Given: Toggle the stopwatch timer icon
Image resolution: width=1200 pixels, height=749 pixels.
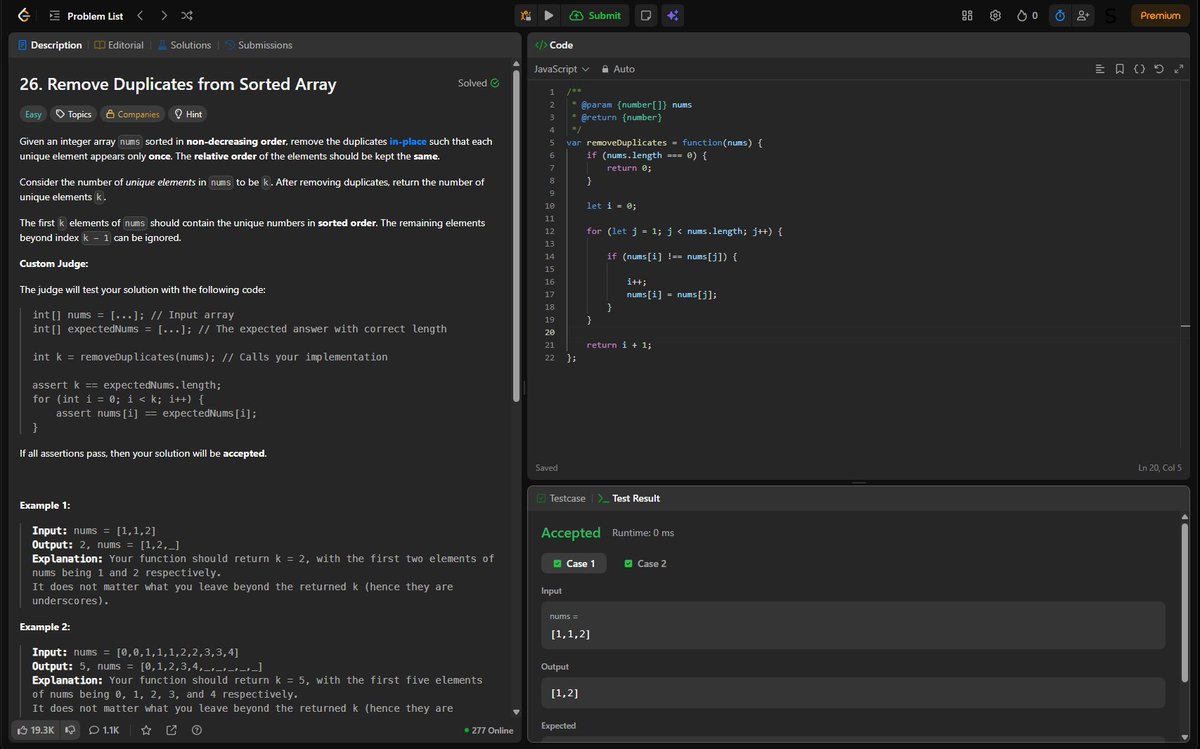Looking at the screenshot, I should 1059,15.
